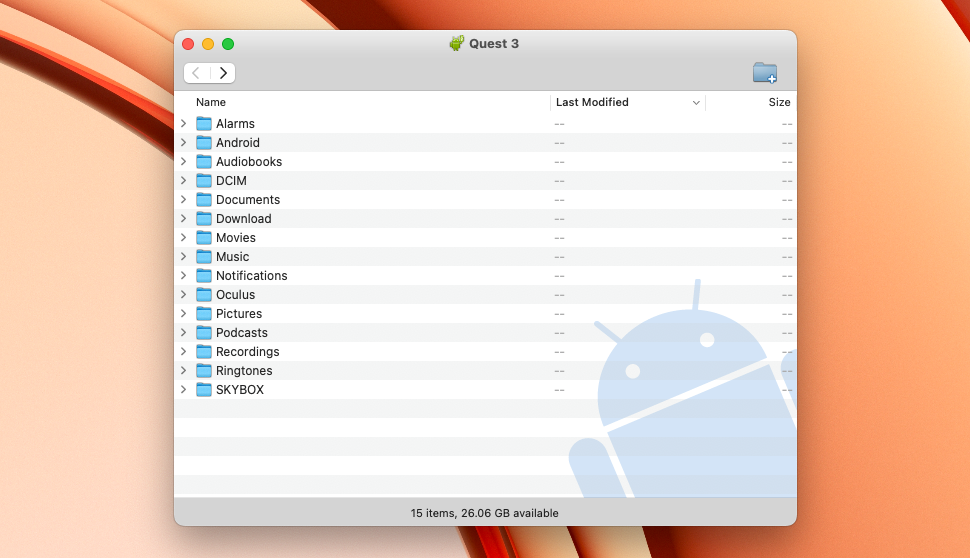Click the Oculus folder icon
970x558 pixels.
click(204, 295)
